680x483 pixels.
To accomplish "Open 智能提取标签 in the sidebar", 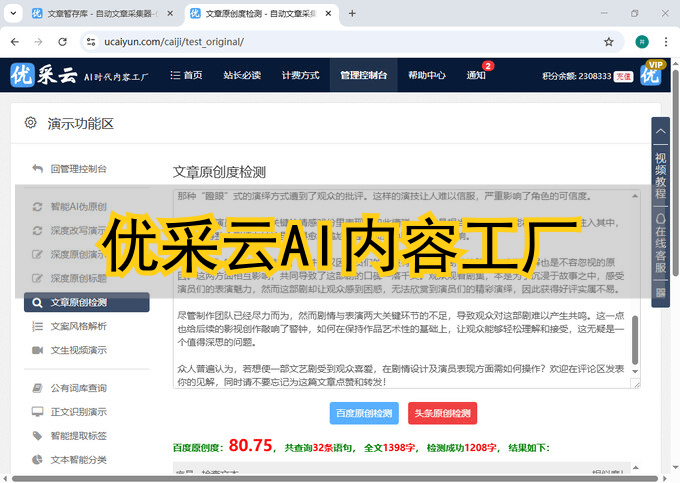I will [78, 436].
